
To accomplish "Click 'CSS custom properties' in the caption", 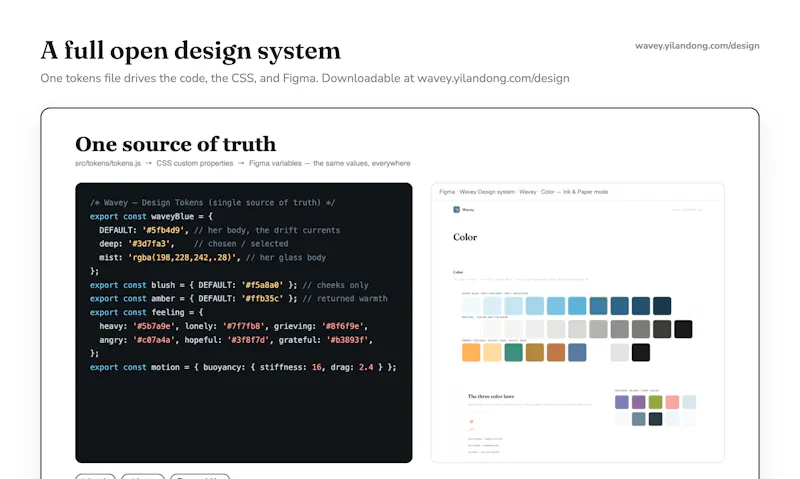I will (x=194, y=163).
